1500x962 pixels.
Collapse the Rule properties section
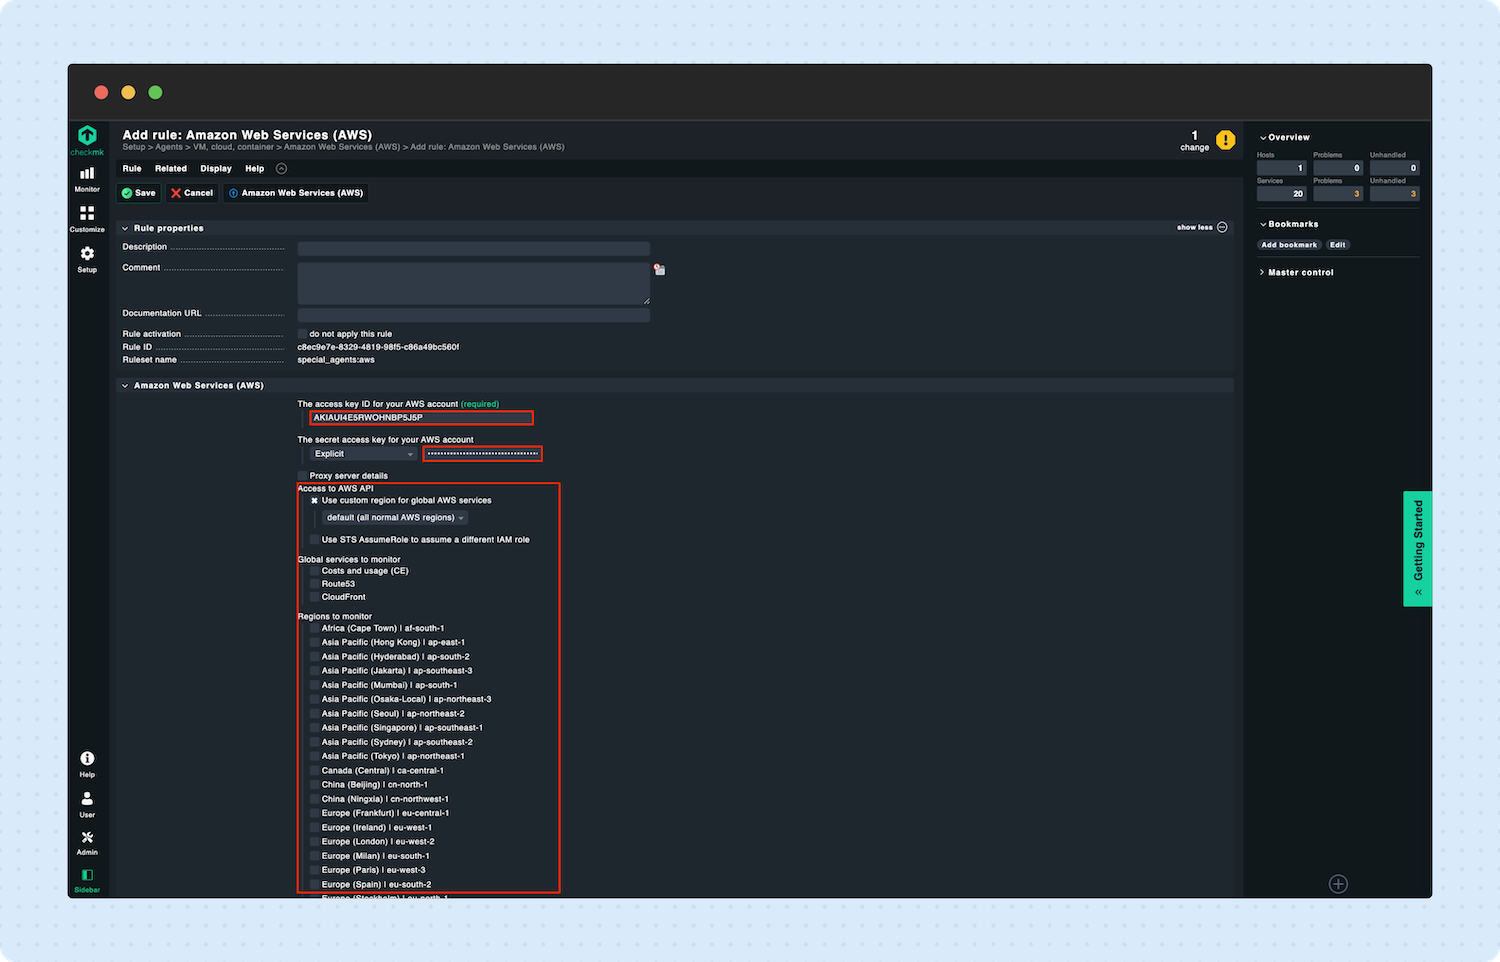(x=125, y=228)
